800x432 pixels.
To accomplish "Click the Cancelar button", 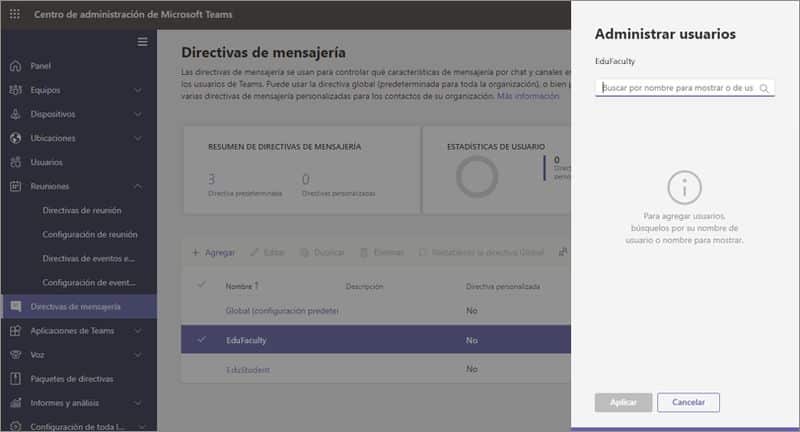I will pos(688,402).
